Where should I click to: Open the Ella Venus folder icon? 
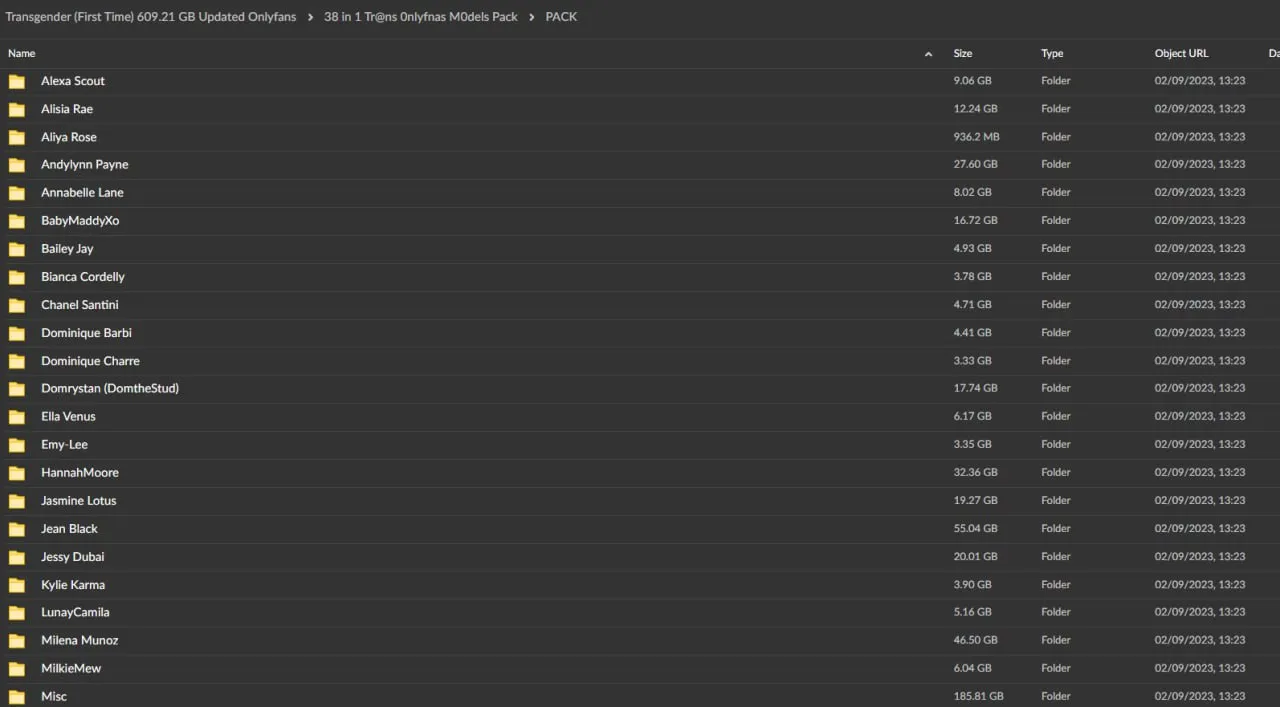click(16, 417)
